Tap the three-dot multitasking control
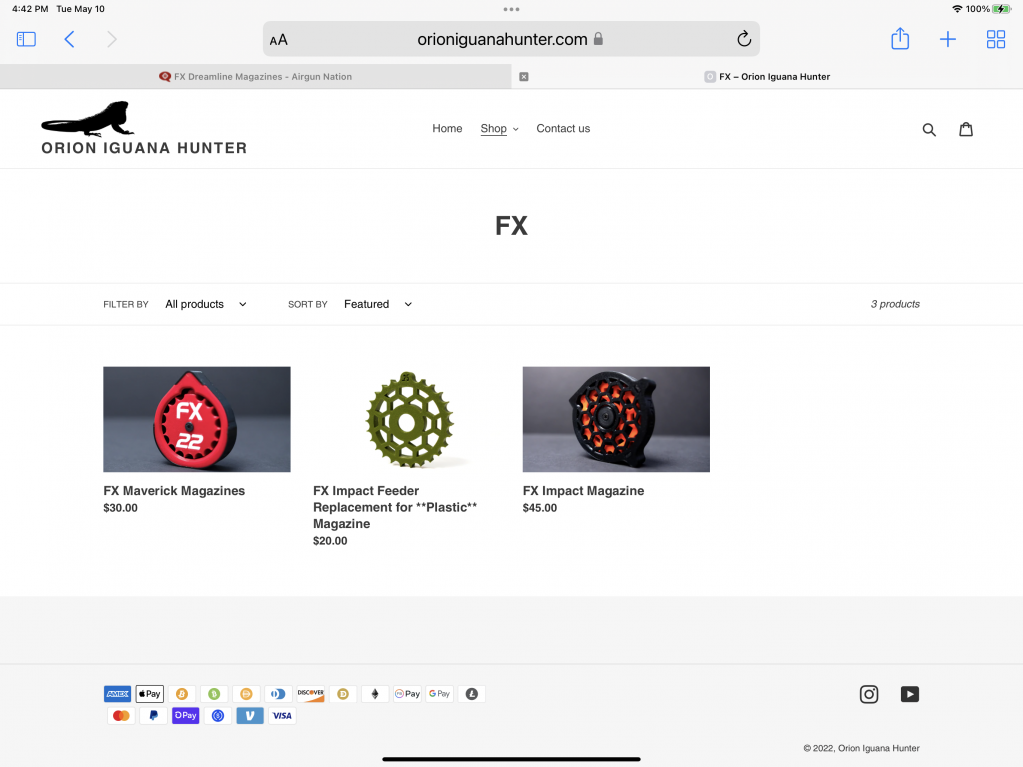 coord(512,9)
